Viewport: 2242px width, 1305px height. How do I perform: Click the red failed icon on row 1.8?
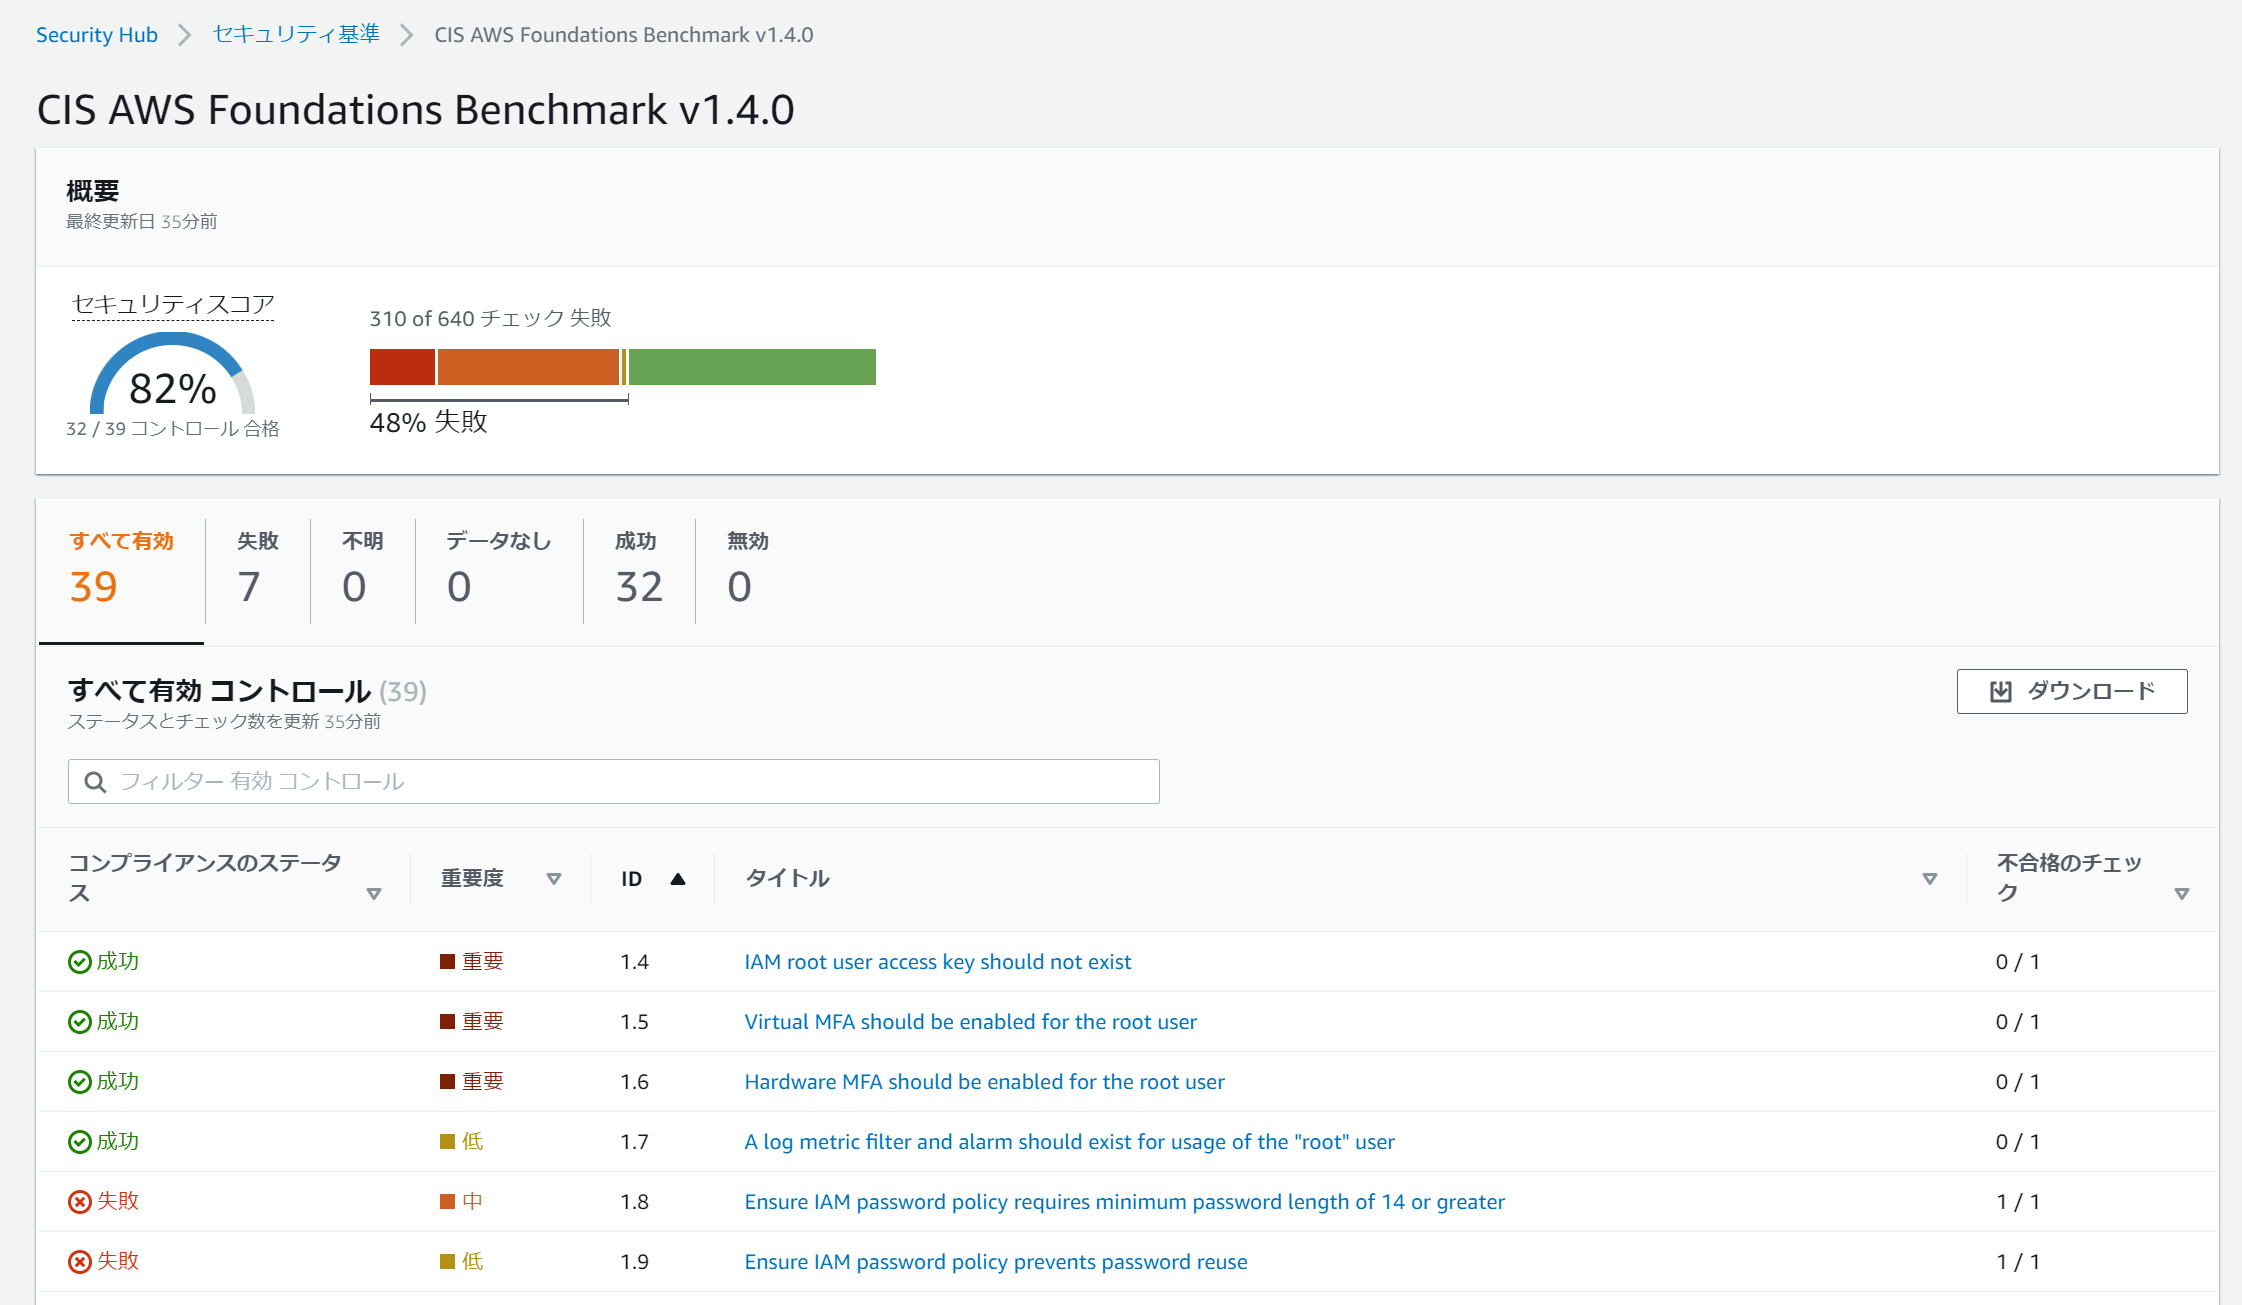point(80,1202)
